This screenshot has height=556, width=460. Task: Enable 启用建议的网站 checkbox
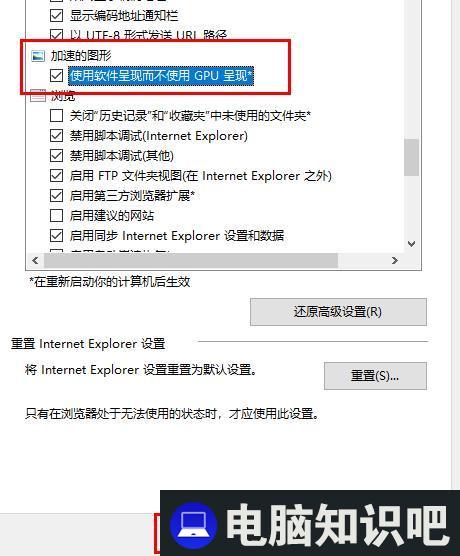coord(56,215)
